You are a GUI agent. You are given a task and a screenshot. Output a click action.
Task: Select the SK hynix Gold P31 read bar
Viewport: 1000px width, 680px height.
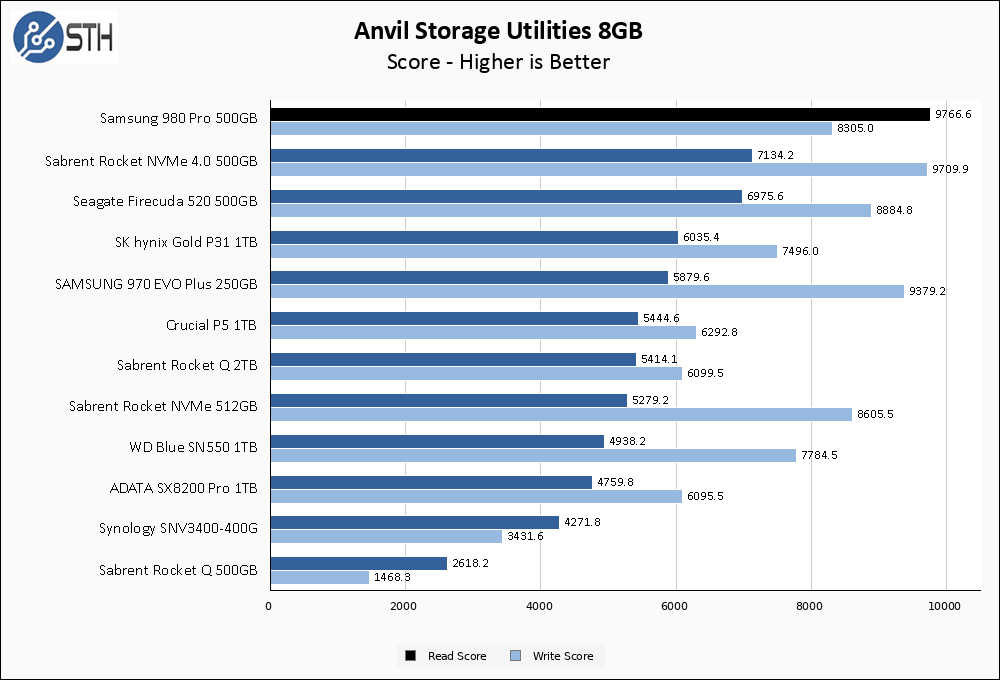pyautogui.click(x=473, y=237)
